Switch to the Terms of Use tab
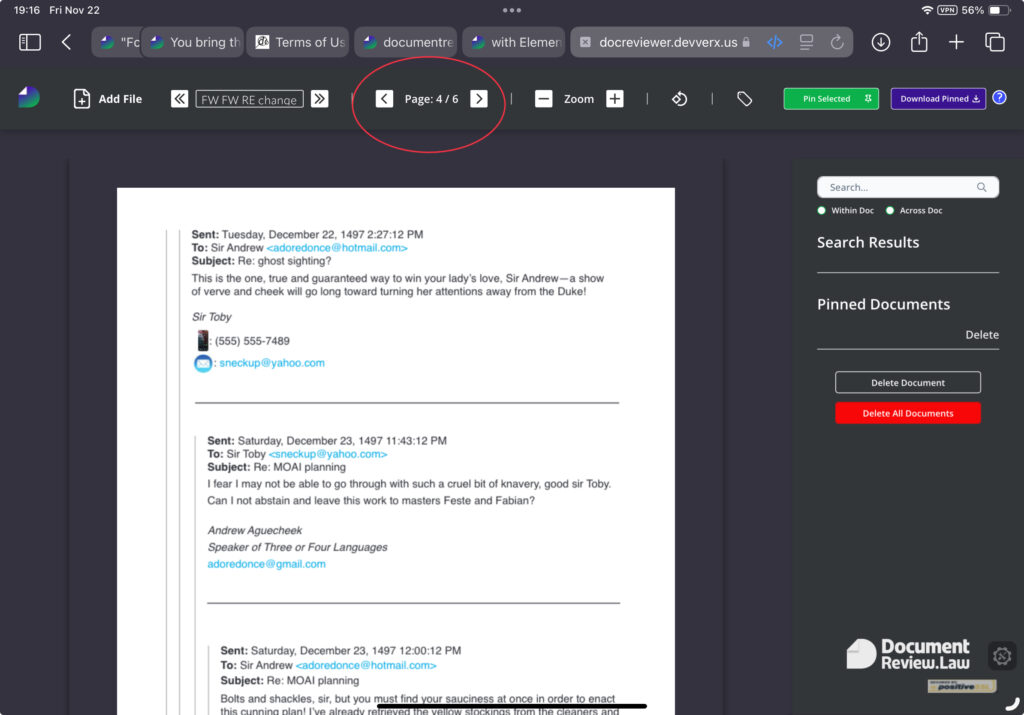The height and width of the screenshot is (715, 1024). (299, 42)
